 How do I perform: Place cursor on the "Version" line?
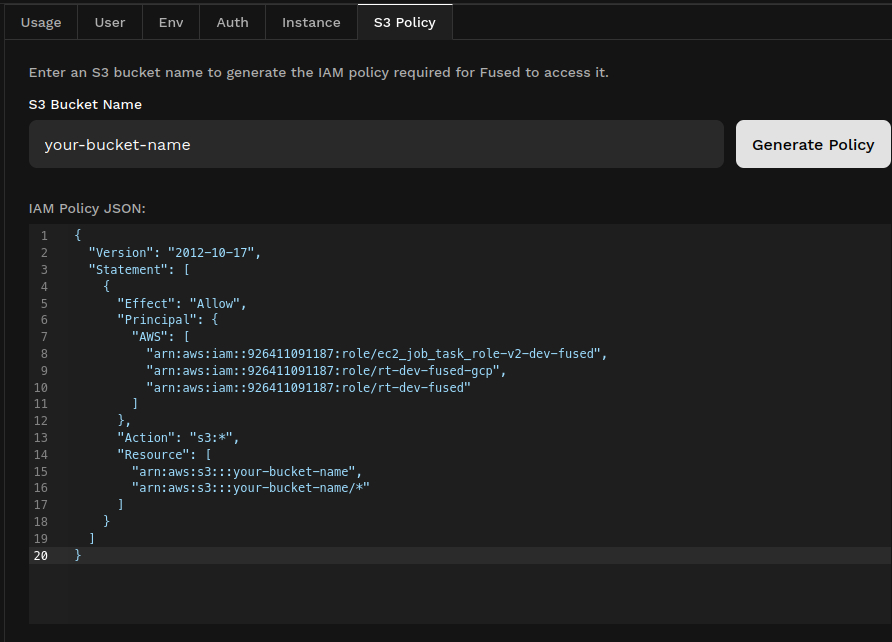[174, 253]
